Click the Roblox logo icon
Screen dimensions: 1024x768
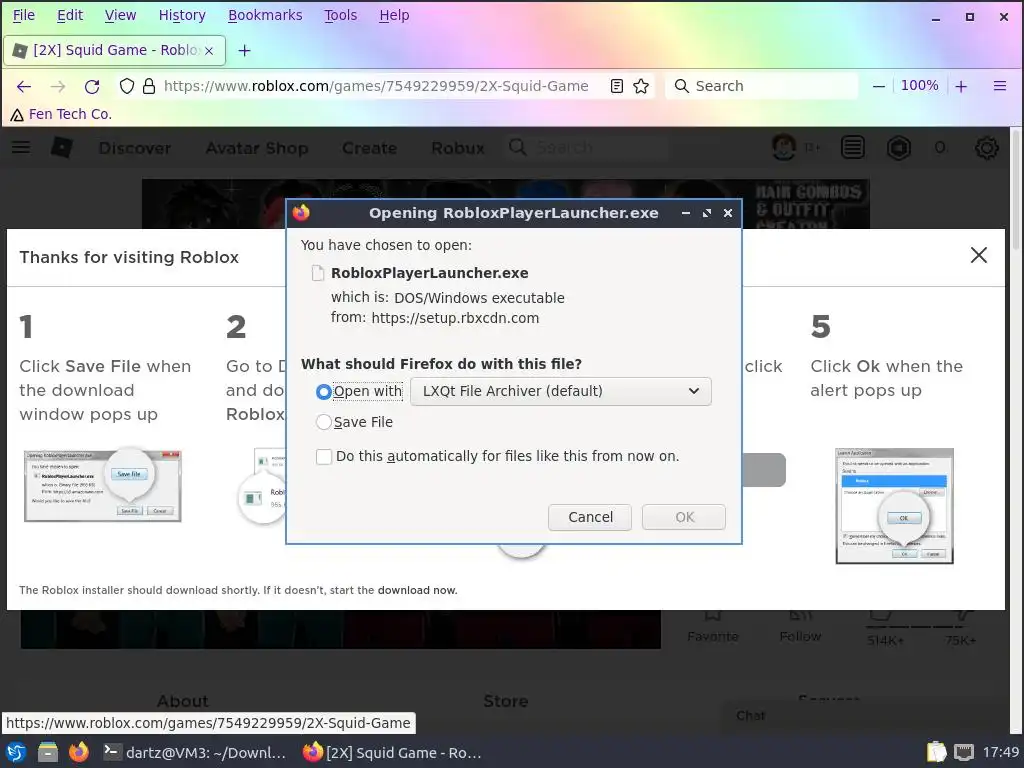(x=61, y=148)
